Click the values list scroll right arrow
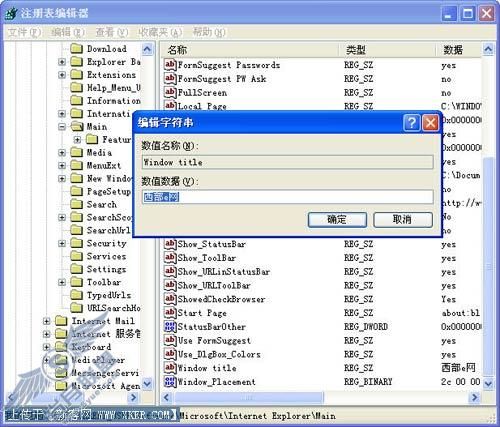The width and height of the screenshot is (500, 427). [474, 397]
